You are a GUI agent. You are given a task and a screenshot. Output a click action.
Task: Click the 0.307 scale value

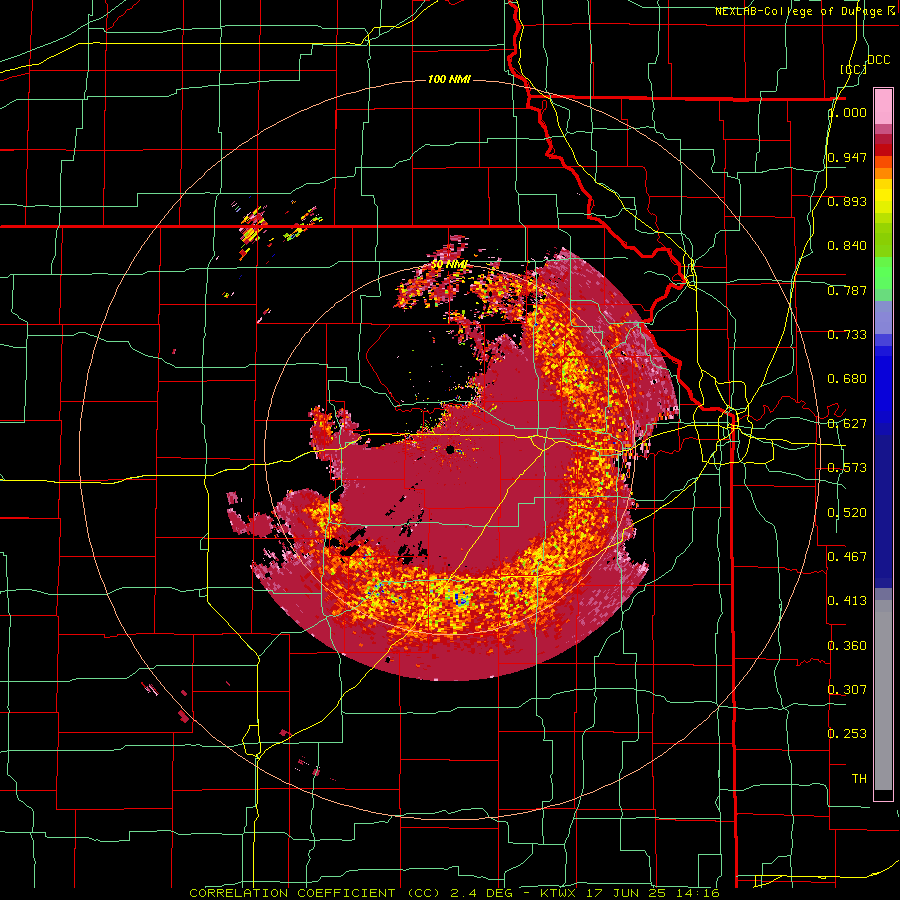[847, 689]
